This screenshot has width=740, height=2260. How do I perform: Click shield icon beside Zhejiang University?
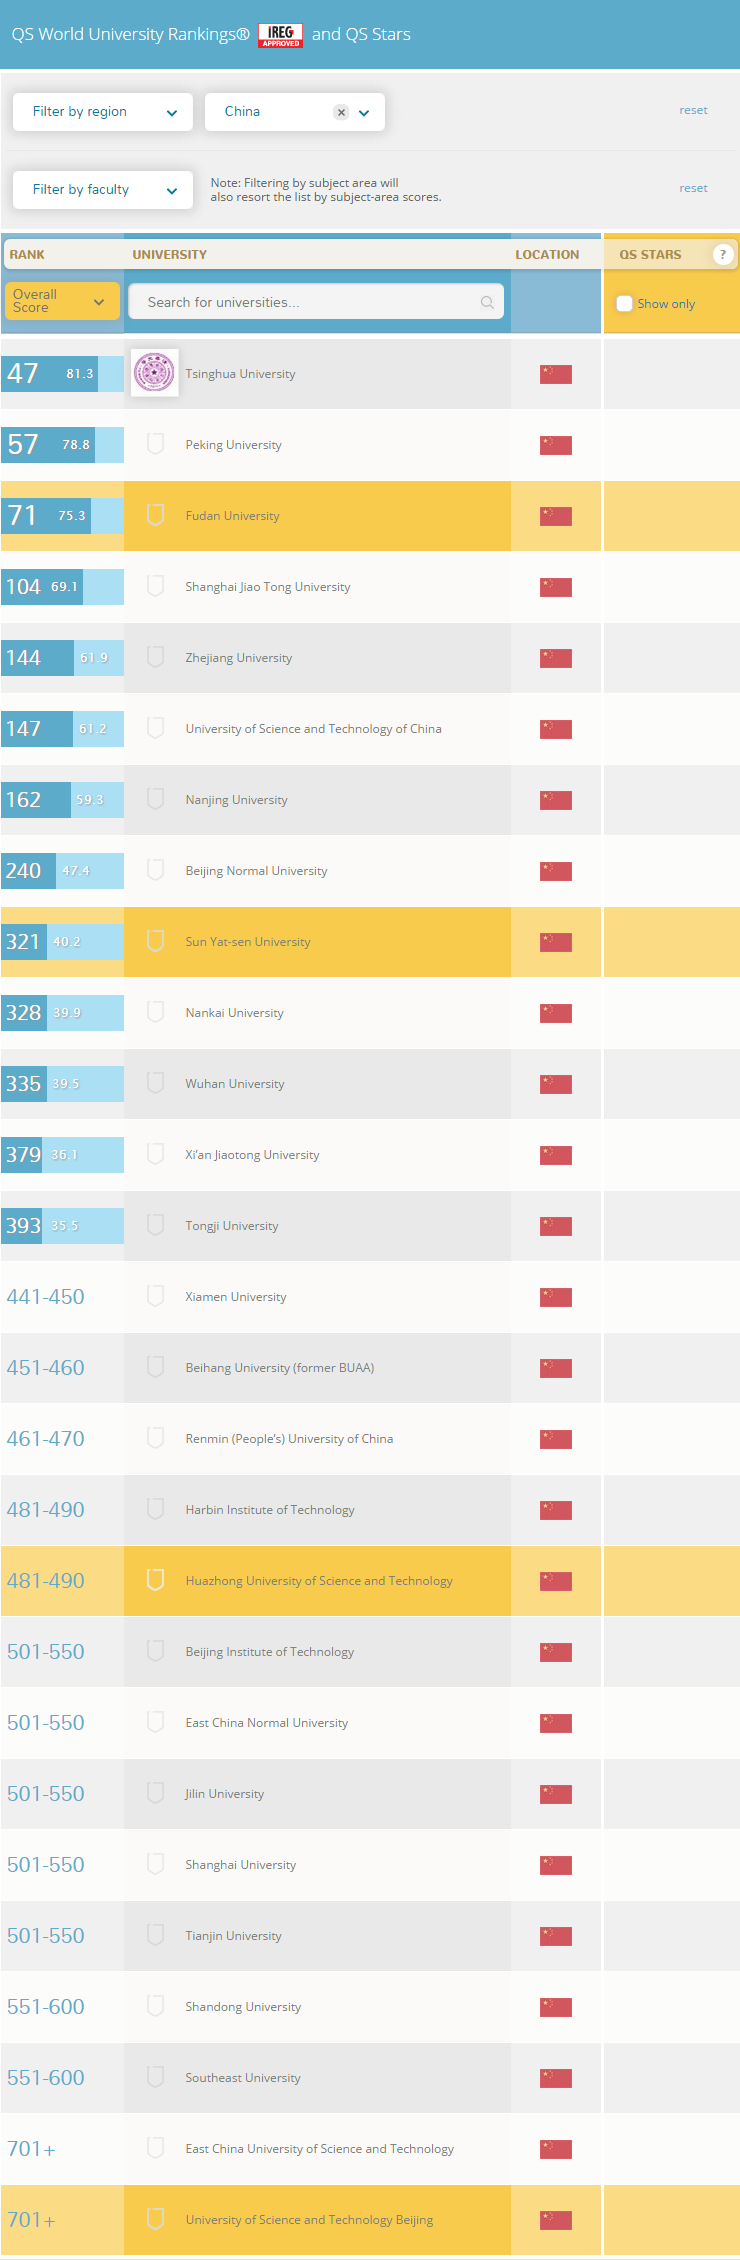pos(155,657)
